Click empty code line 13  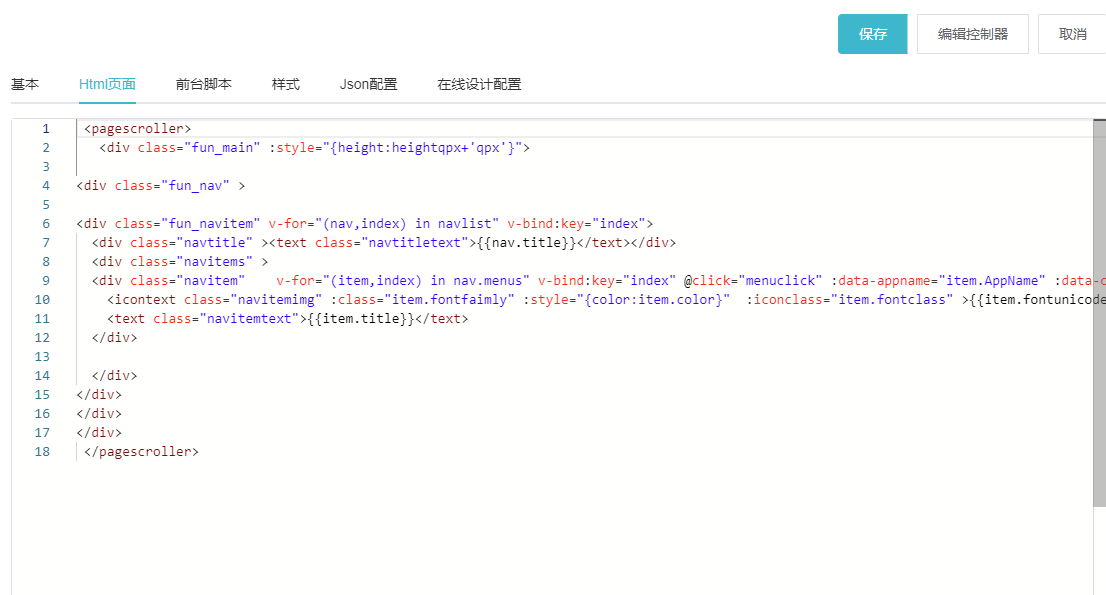point(584,357)
